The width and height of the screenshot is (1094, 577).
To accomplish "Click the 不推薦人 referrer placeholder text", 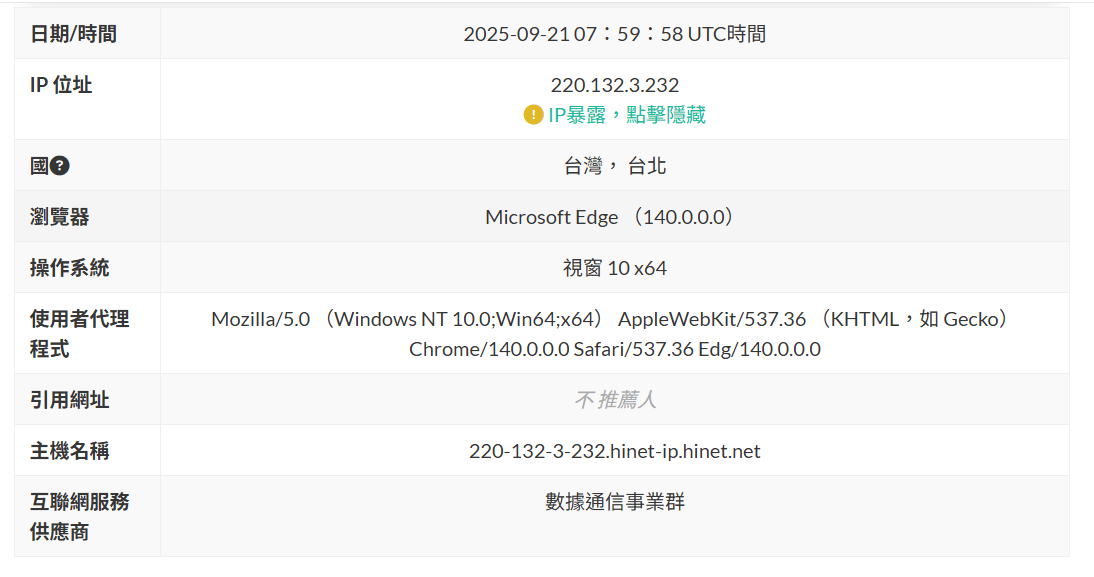I will tap(615, 400).
